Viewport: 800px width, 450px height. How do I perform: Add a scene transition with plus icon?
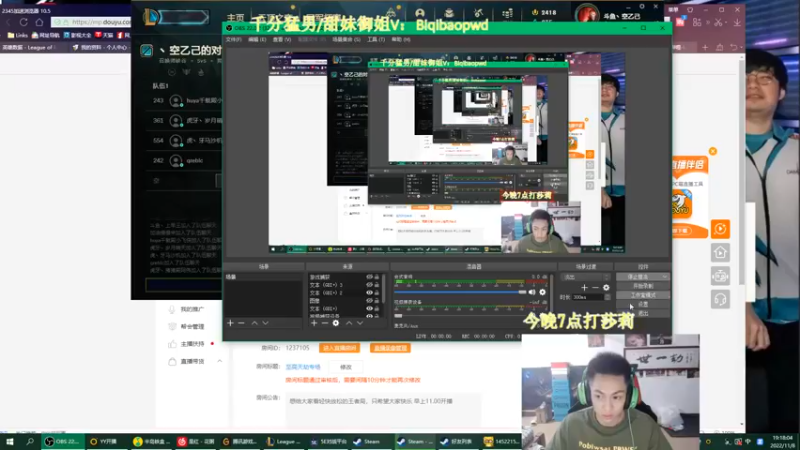coord(584,288)
